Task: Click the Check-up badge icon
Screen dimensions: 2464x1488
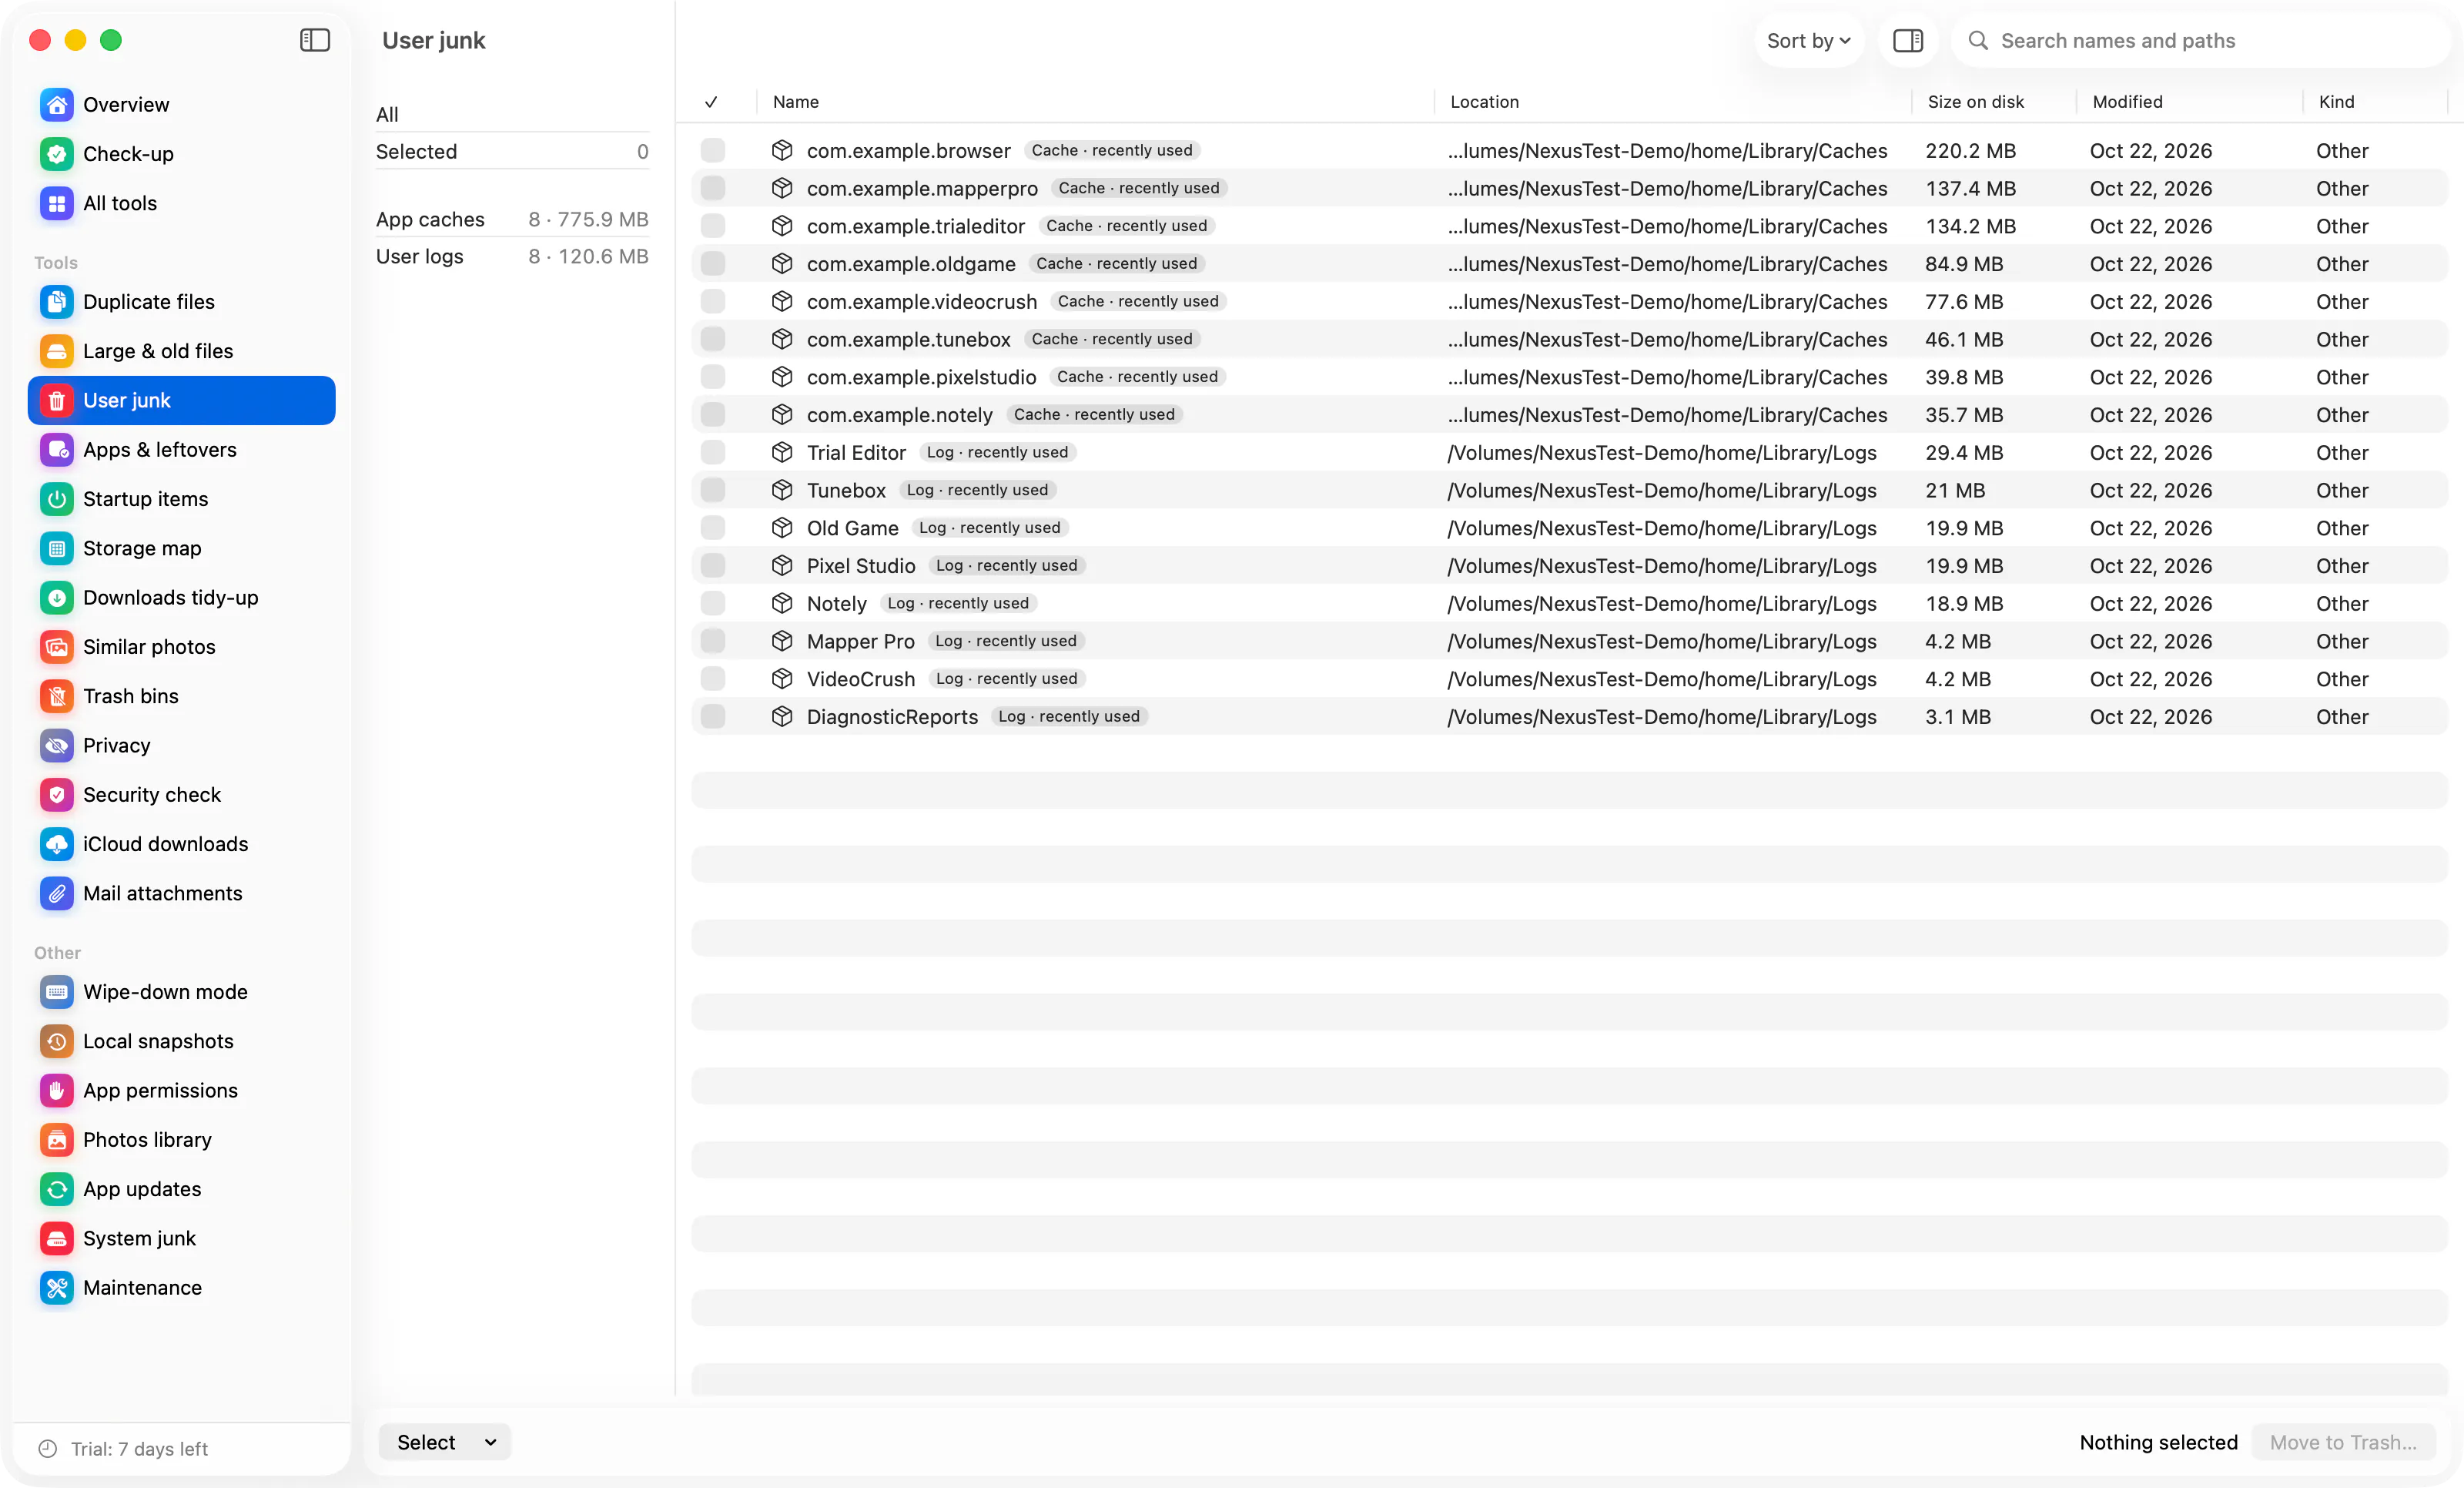Action: coord(57,154)
